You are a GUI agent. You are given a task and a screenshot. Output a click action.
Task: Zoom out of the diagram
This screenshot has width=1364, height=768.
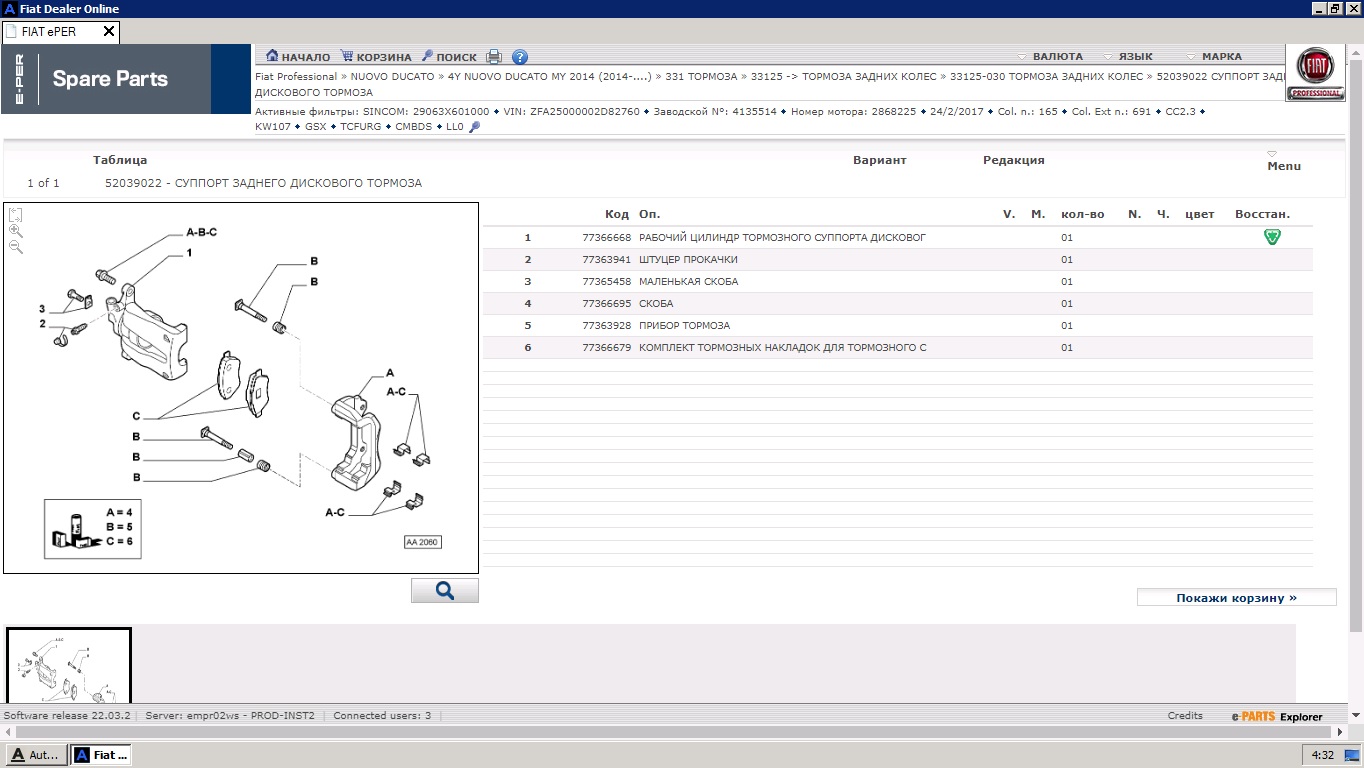coord(16,247)
